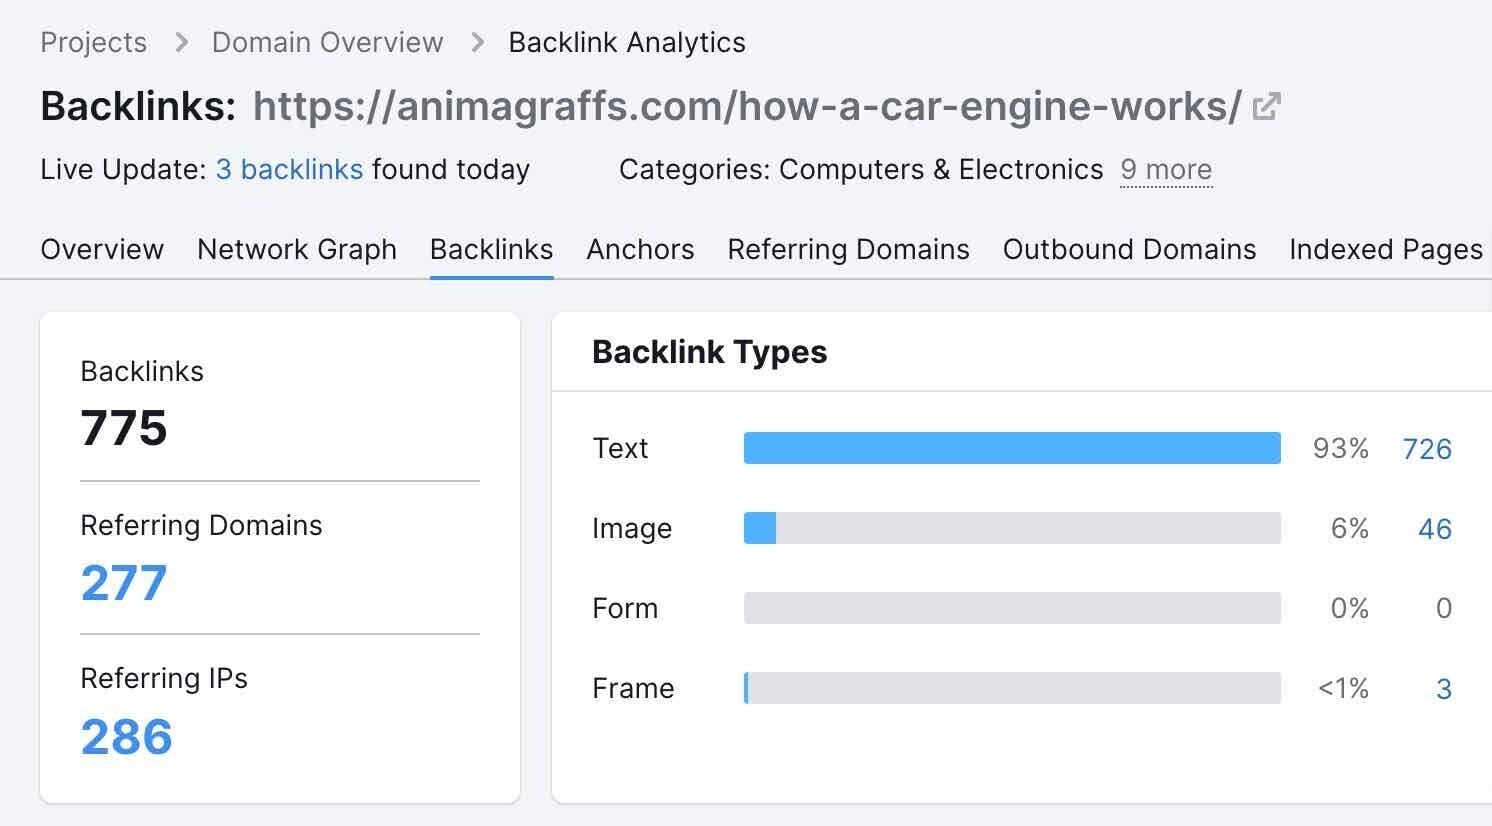Open the 726 Text backlinks link
Image resolution: width=1492 pixels, height=826 pixels.
coord(1427,449)
